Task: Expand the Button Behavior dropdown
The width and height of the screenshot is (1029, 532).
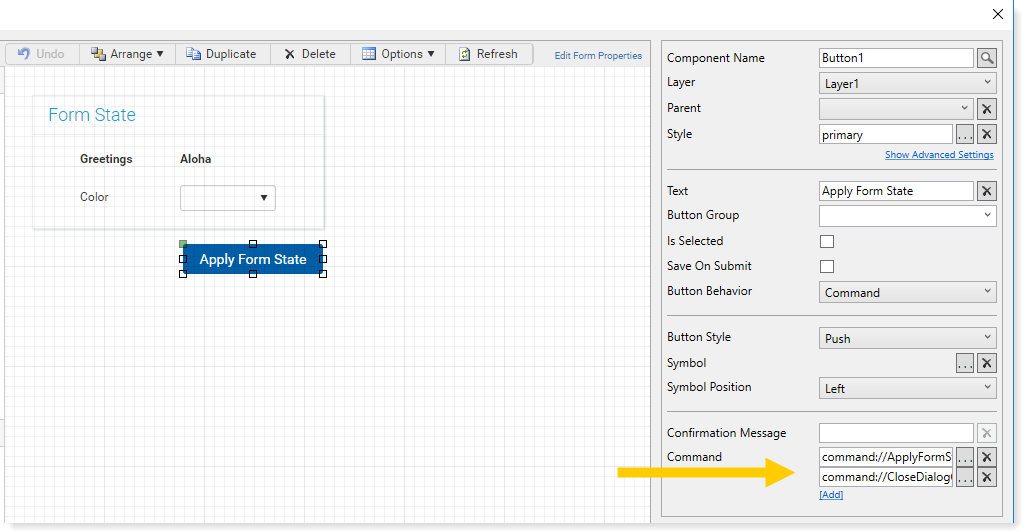Action: (x=907, y=292)
